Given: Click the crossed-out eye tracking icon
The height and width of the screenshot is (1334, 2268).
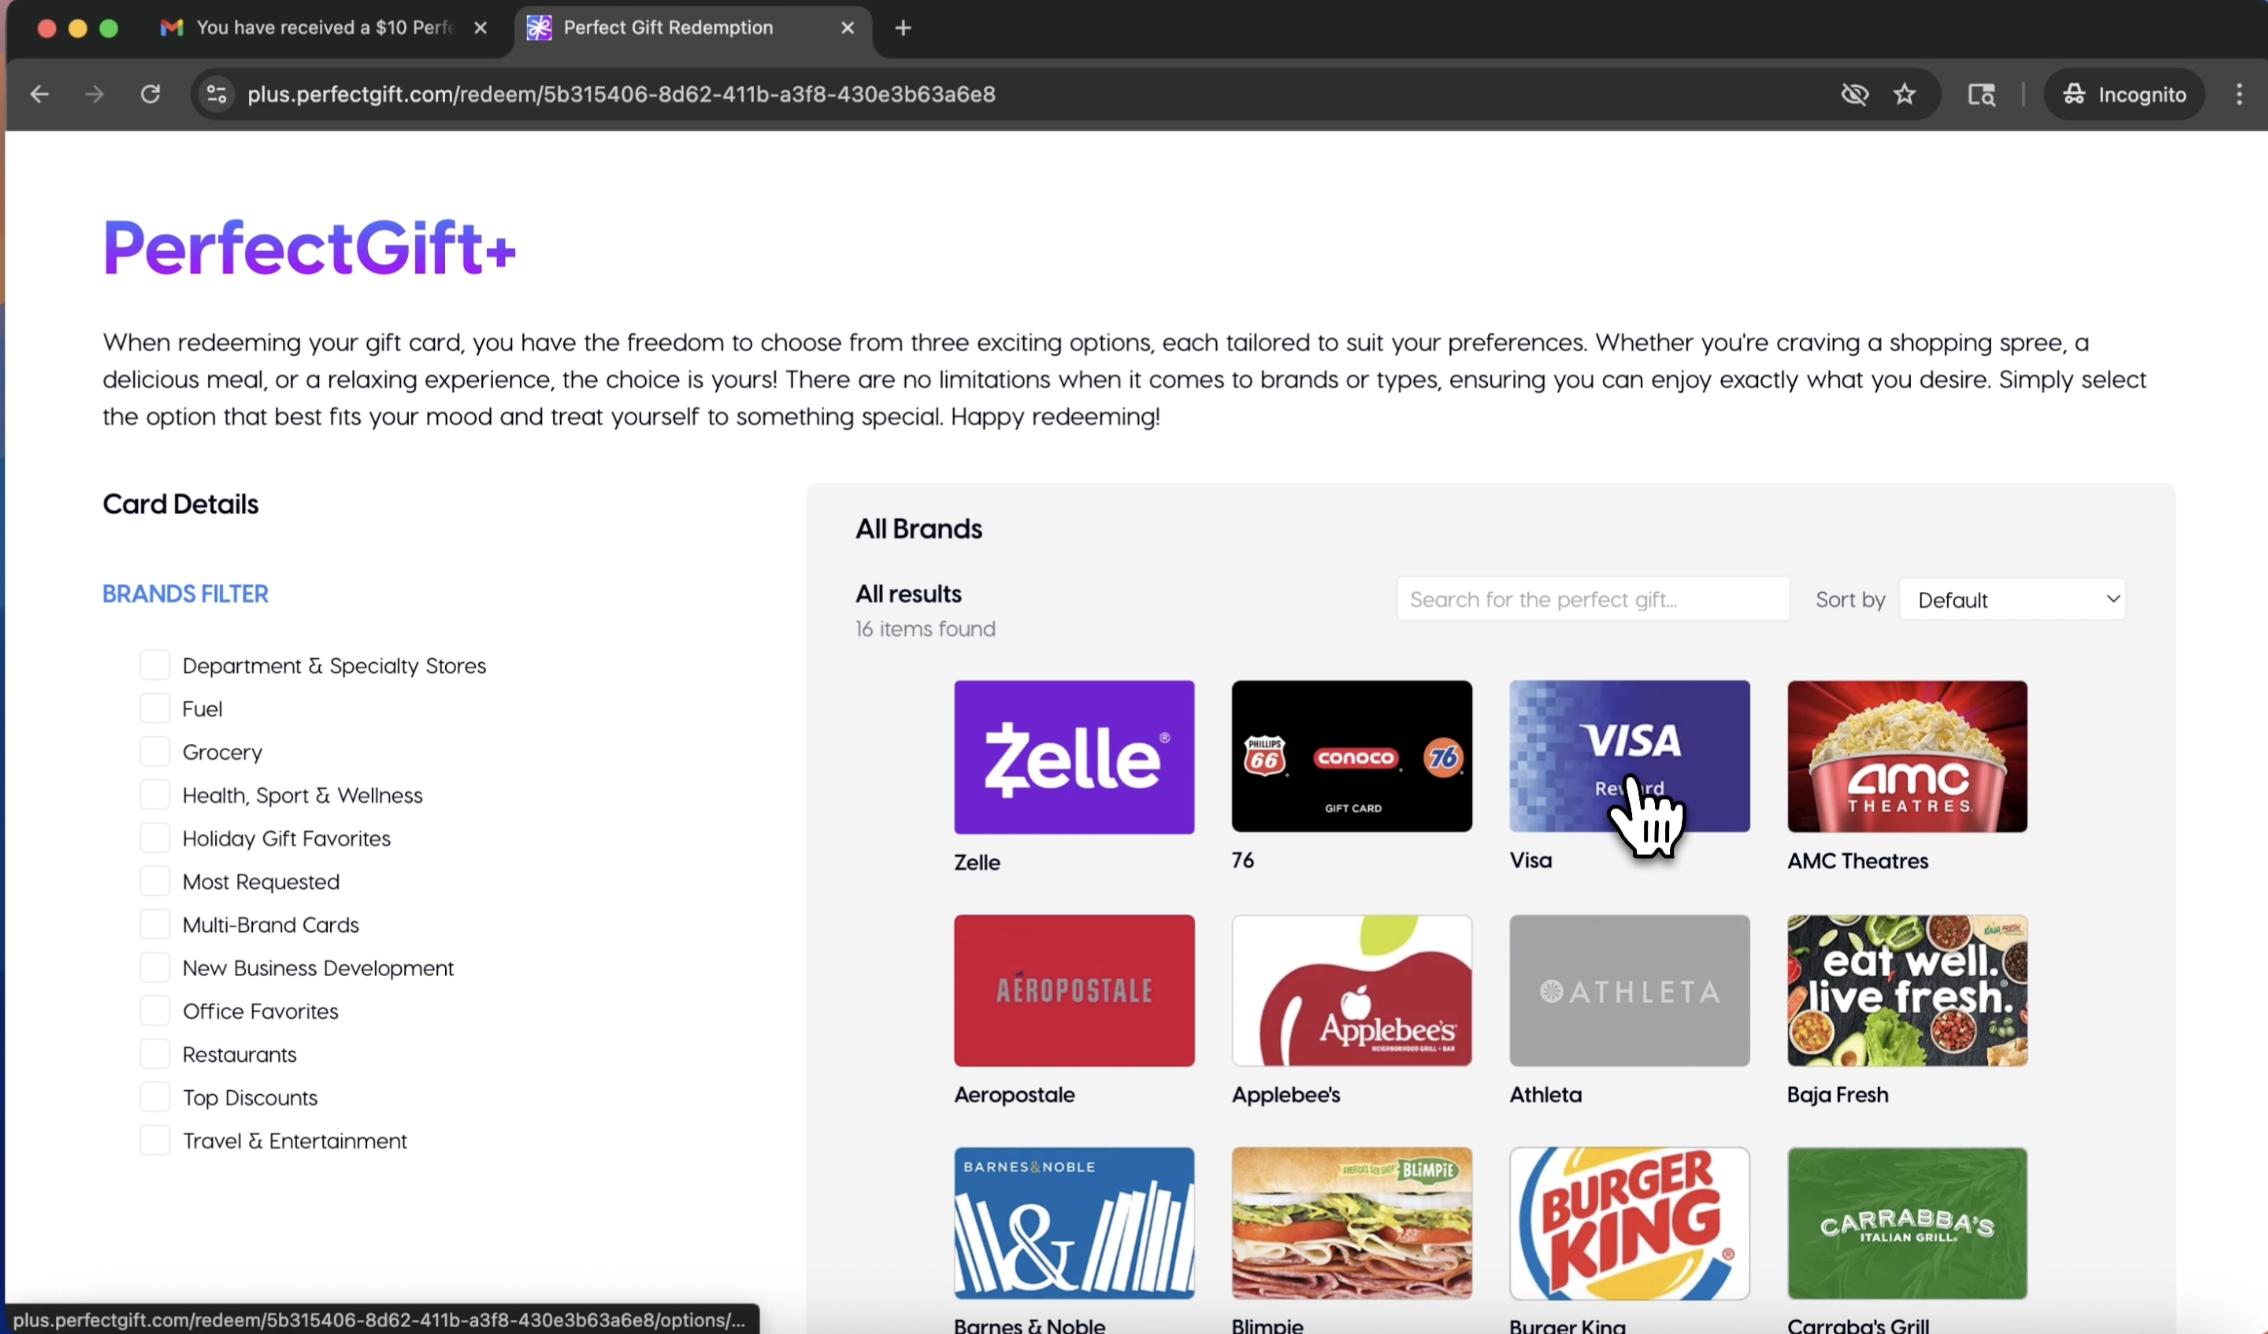Looking at the screenshot, I should [x=1854, y=94].
